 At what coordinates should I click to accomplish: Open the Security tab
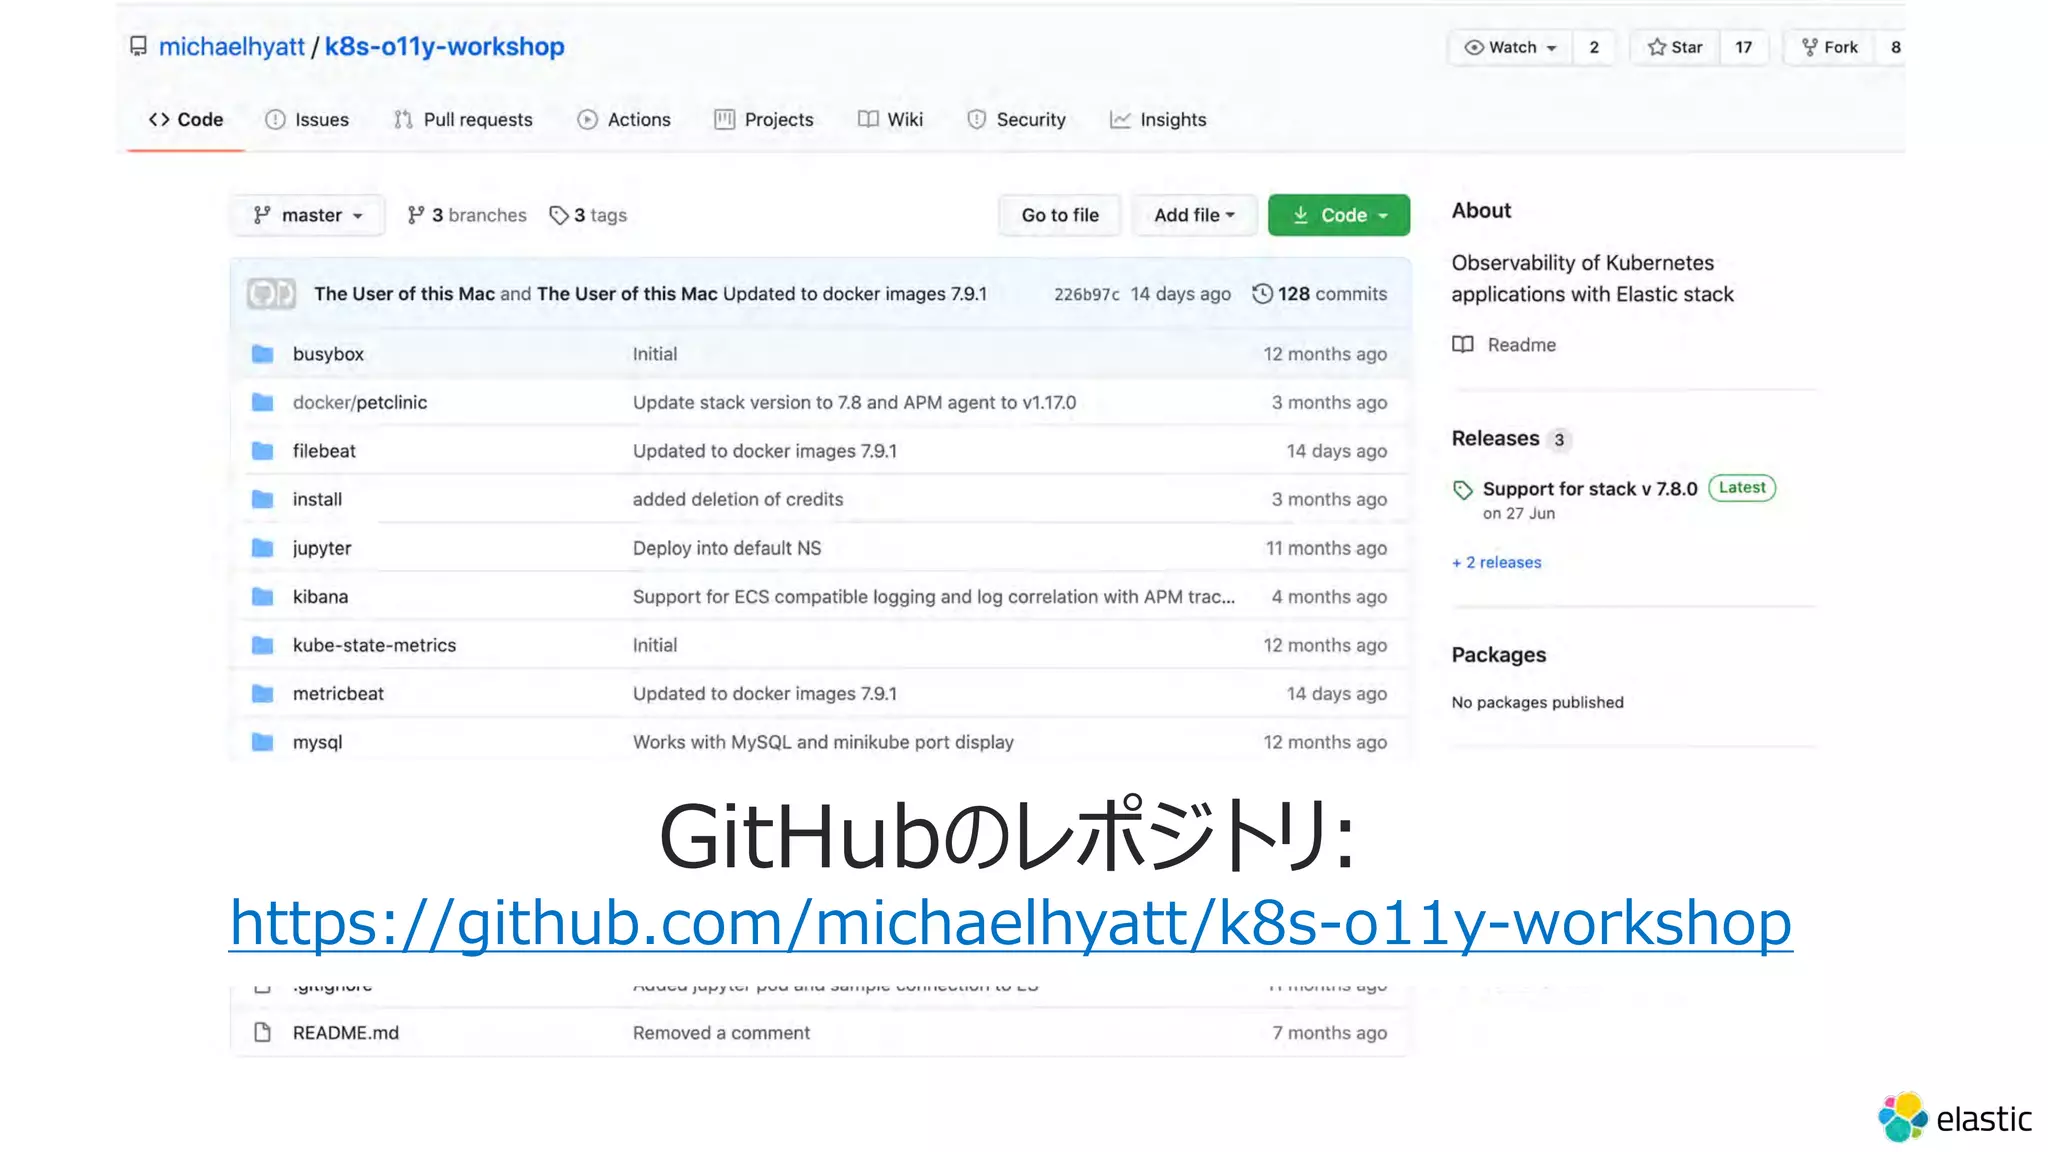click(x=1016, y=119)
